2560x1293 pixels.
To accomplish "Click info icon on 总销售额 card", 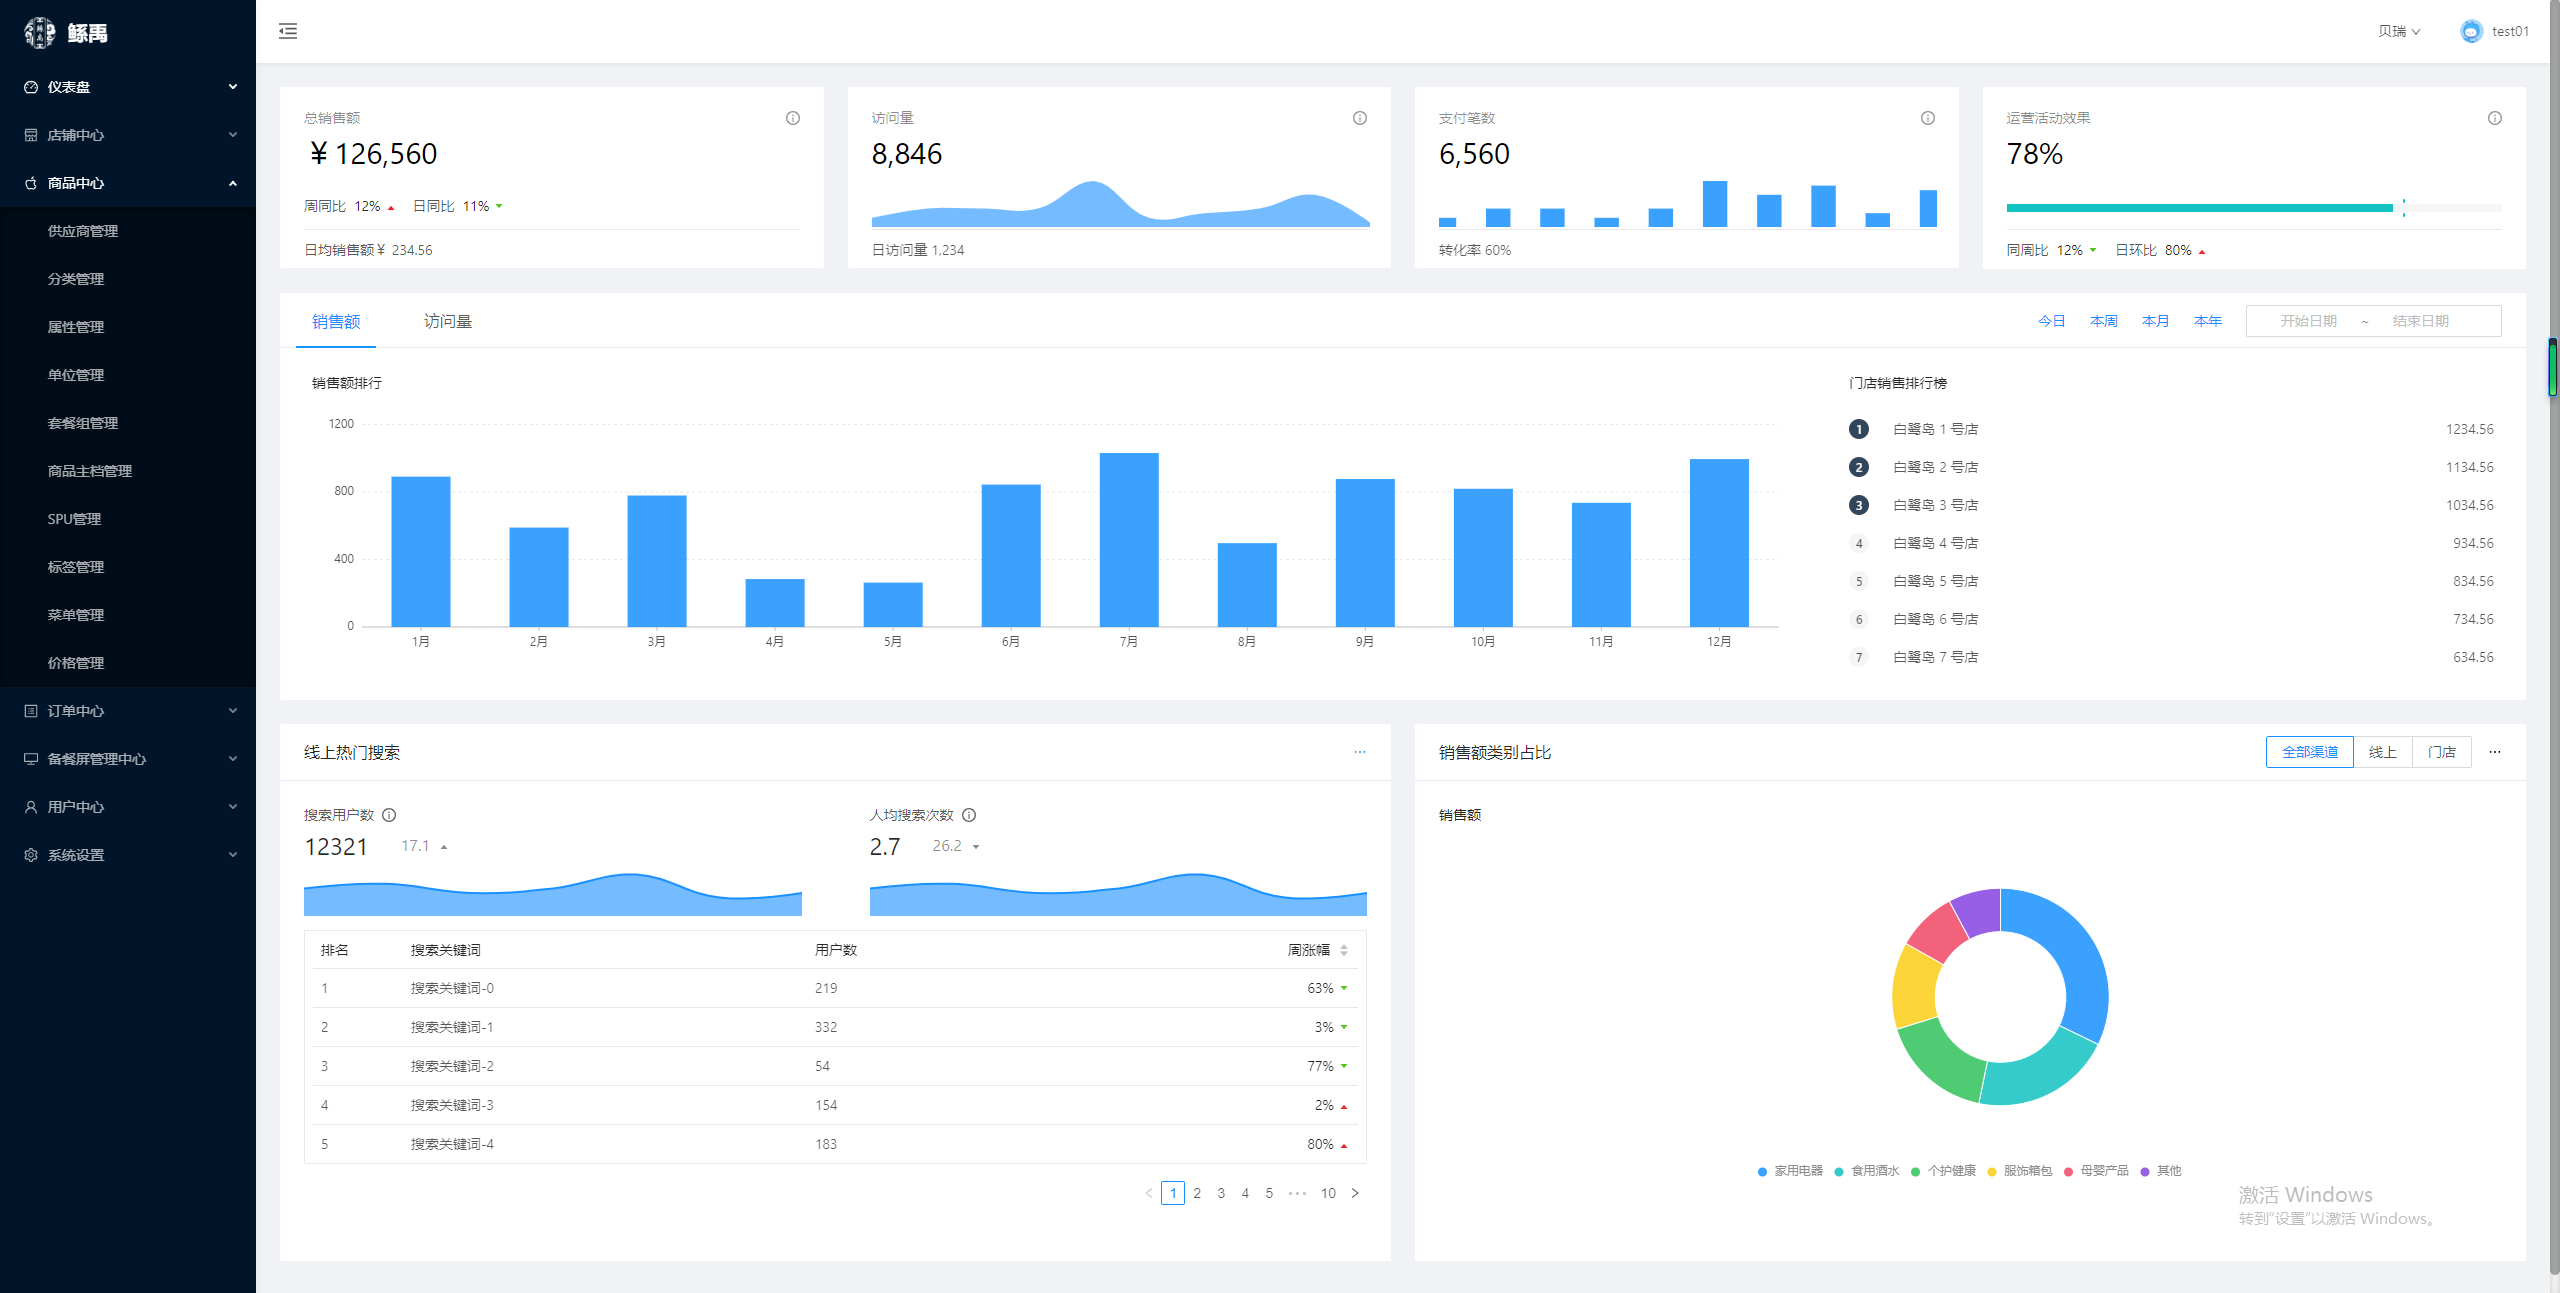I will click(793, 118).
